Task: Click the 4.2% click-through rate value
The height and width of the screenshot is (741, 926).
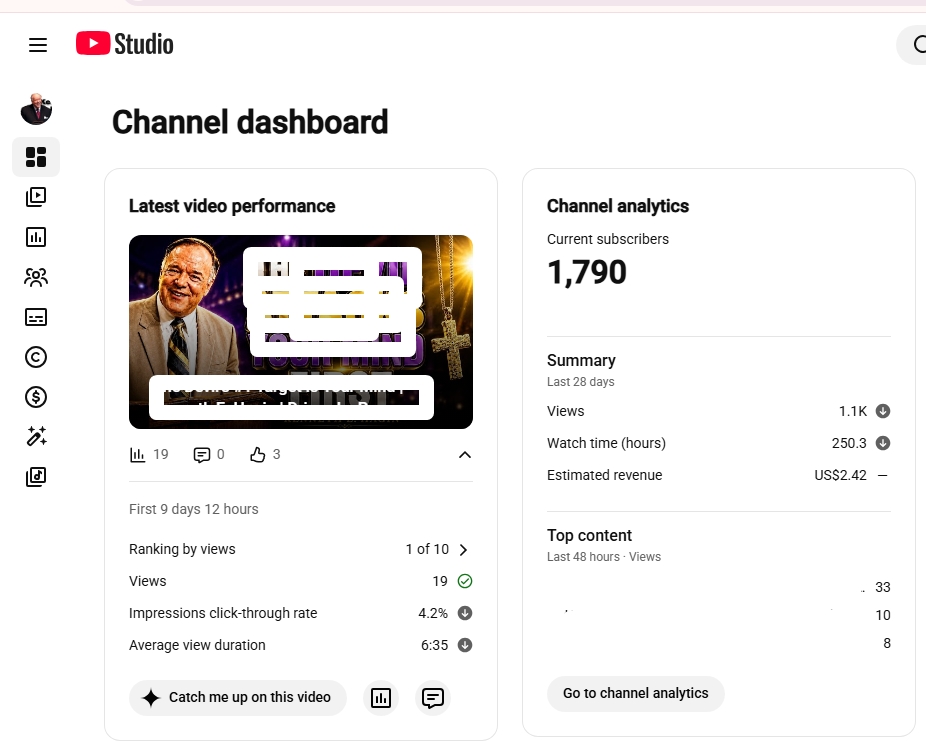Action: 433,613
